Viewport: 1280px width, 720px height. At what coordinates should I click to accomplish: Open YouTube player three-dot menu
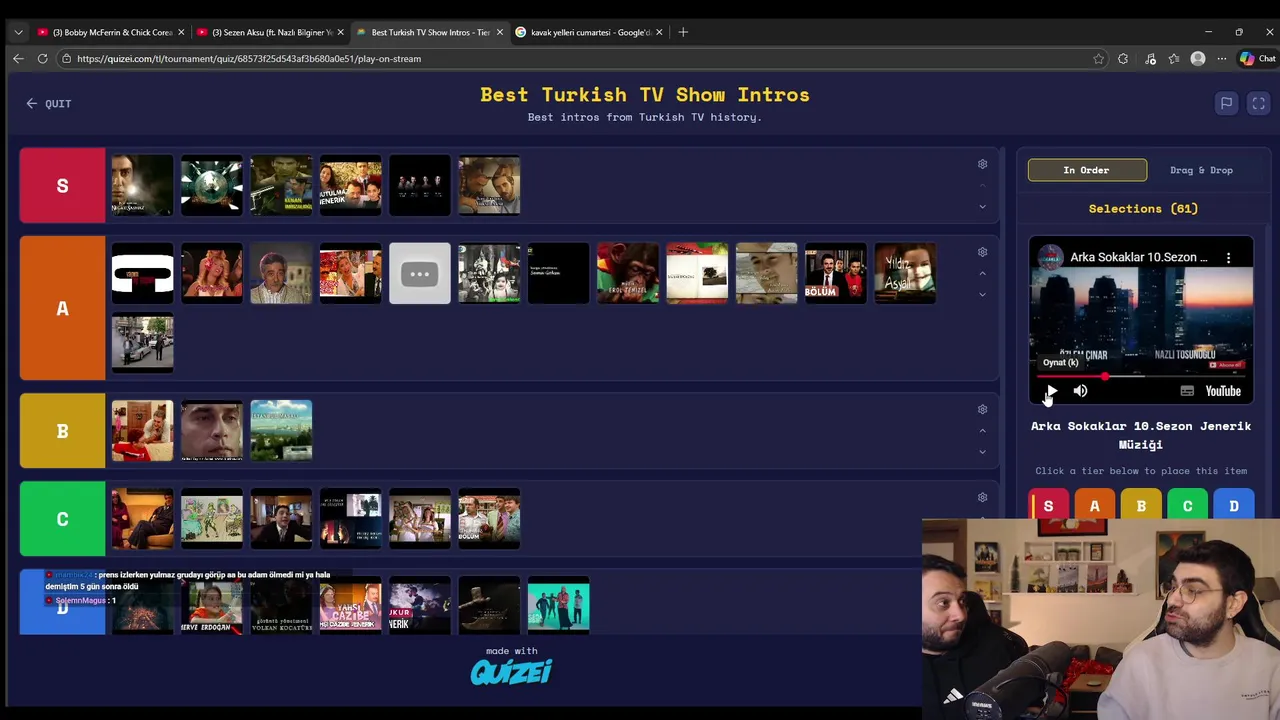click(1228, 258)
